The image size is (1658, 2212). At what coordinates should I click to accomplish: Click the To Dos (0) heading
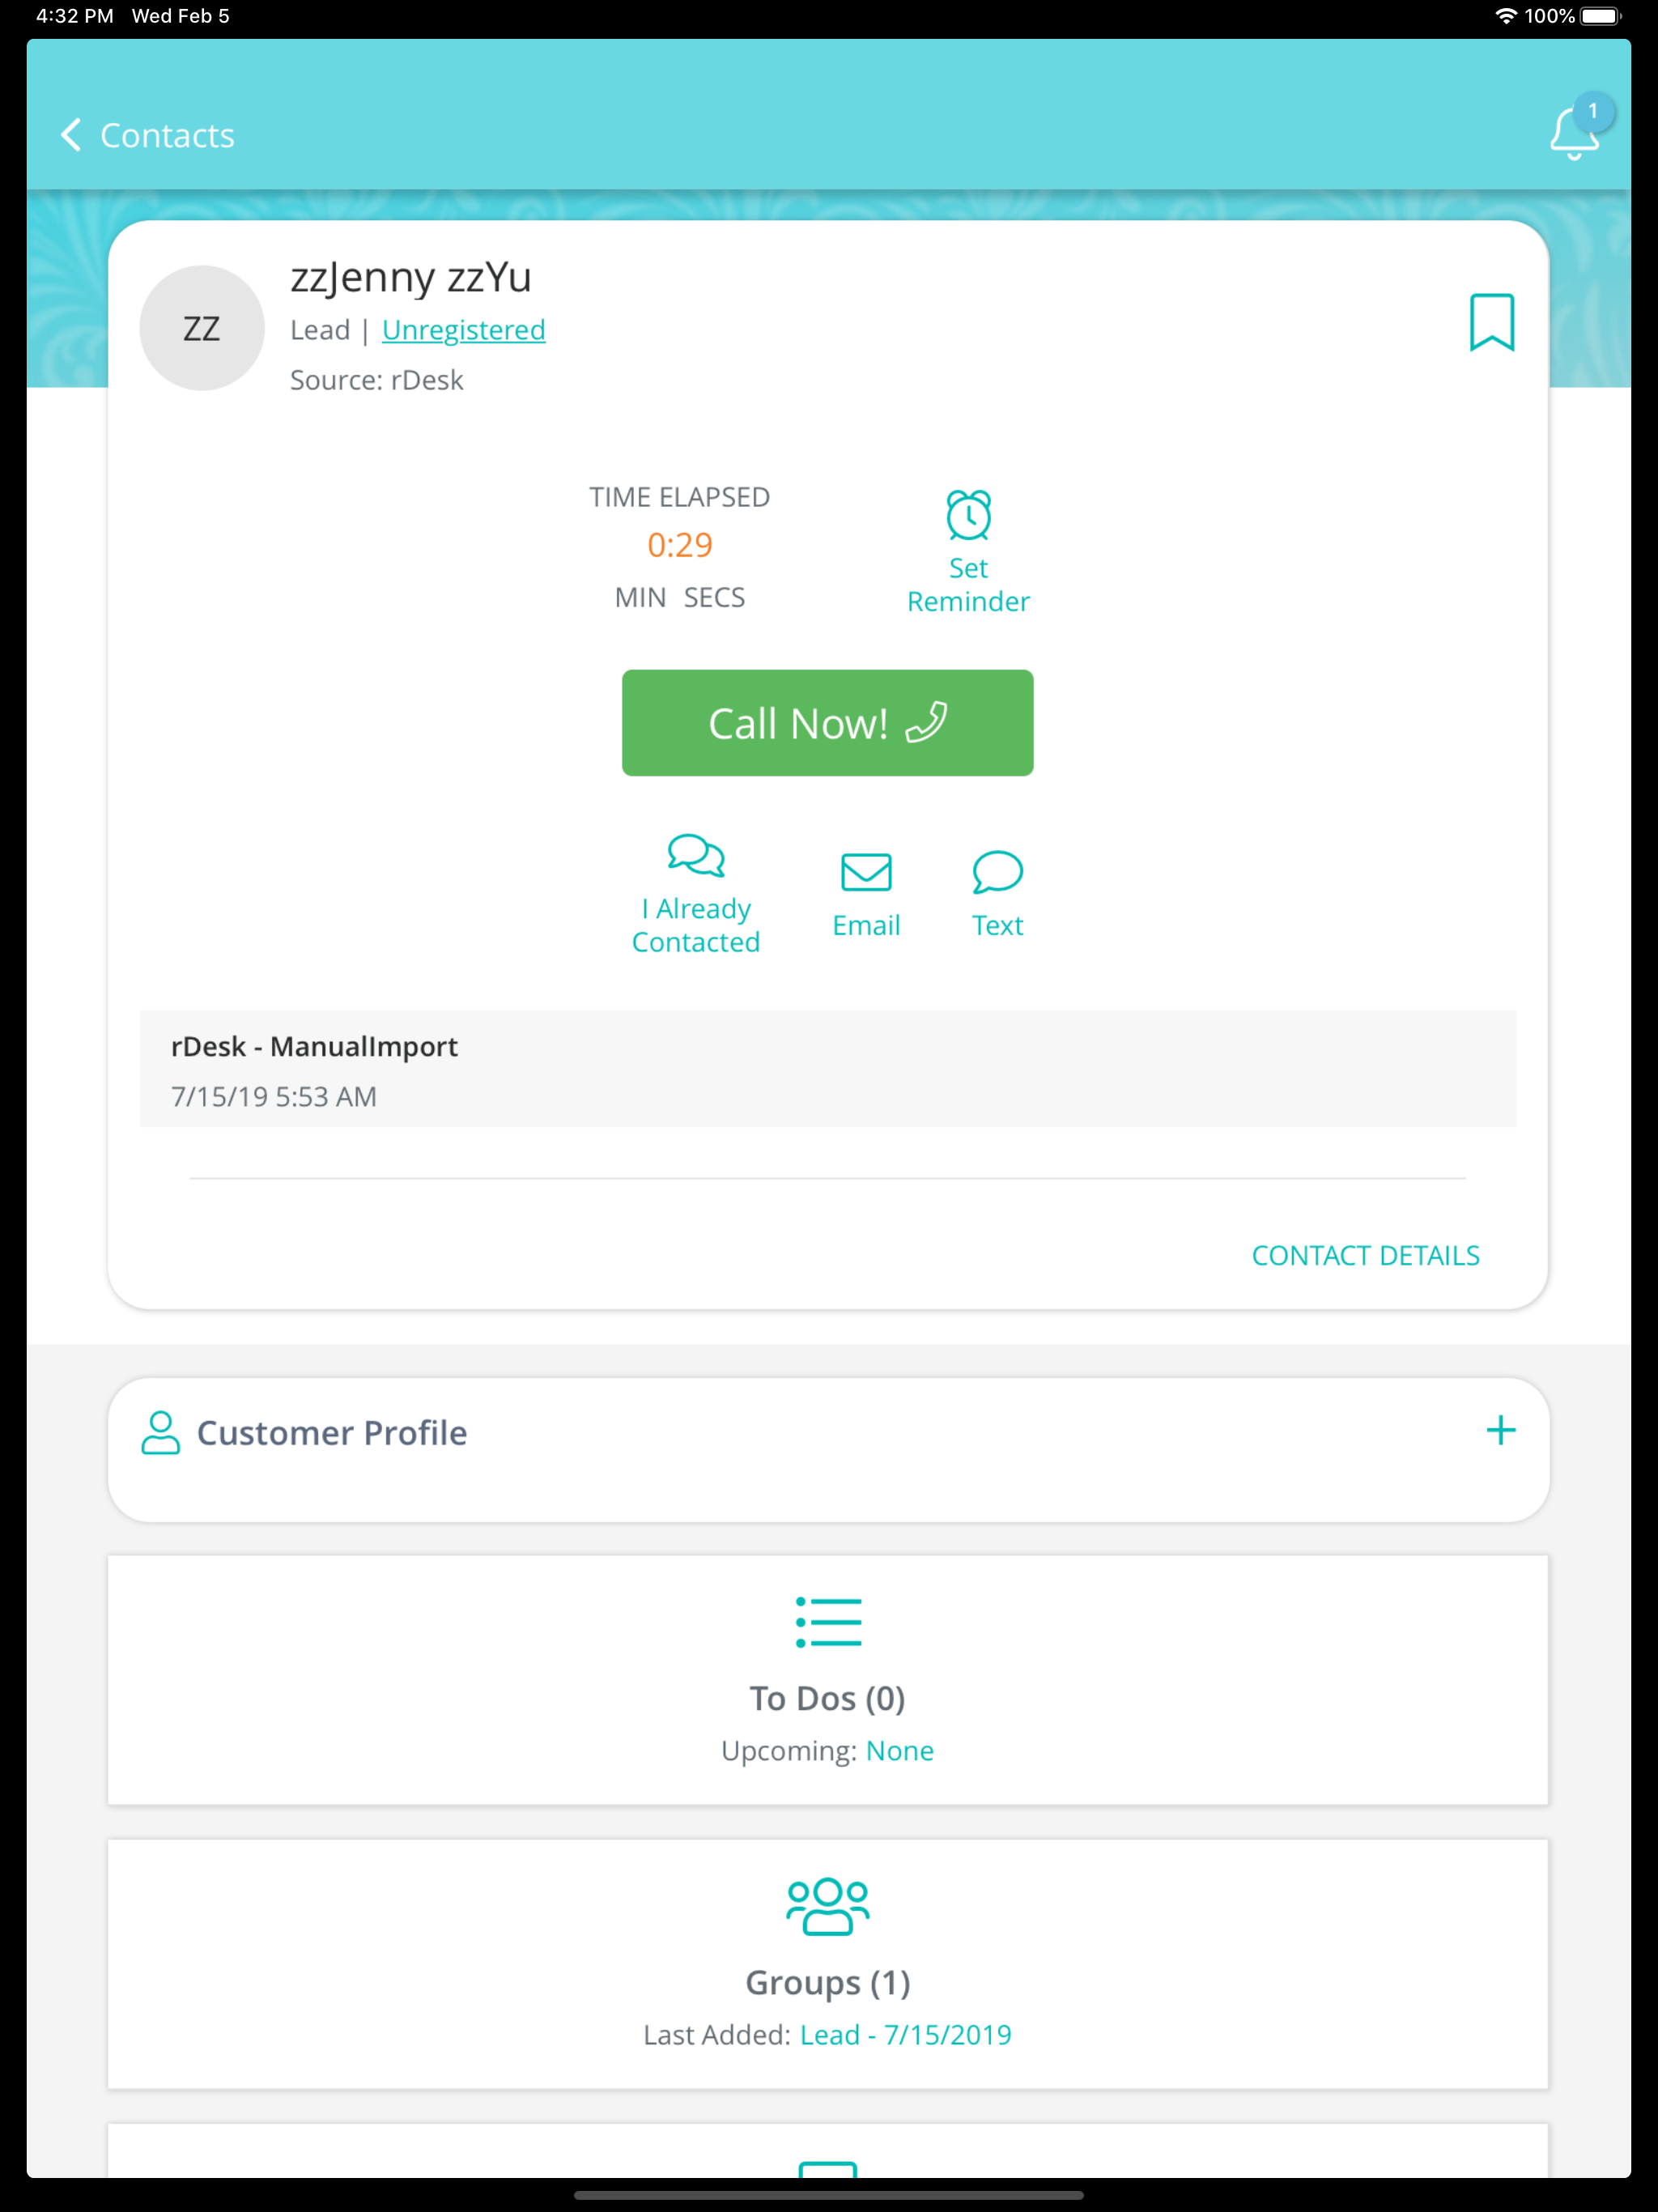click(827, 1698)
